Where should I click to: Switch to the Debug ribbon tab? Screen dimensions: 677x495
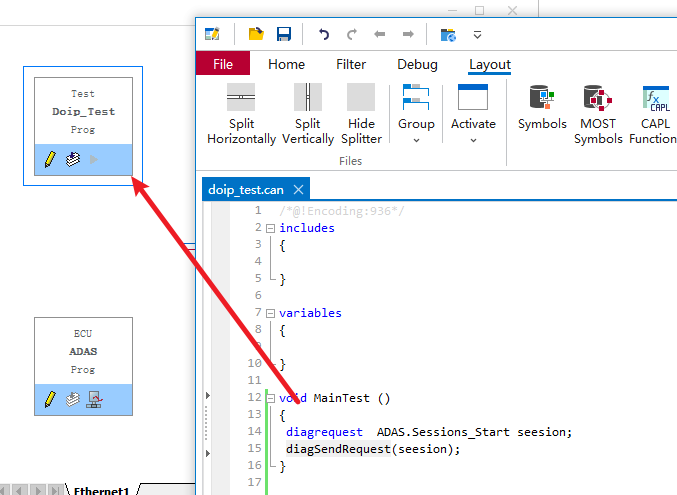[417, 64]
